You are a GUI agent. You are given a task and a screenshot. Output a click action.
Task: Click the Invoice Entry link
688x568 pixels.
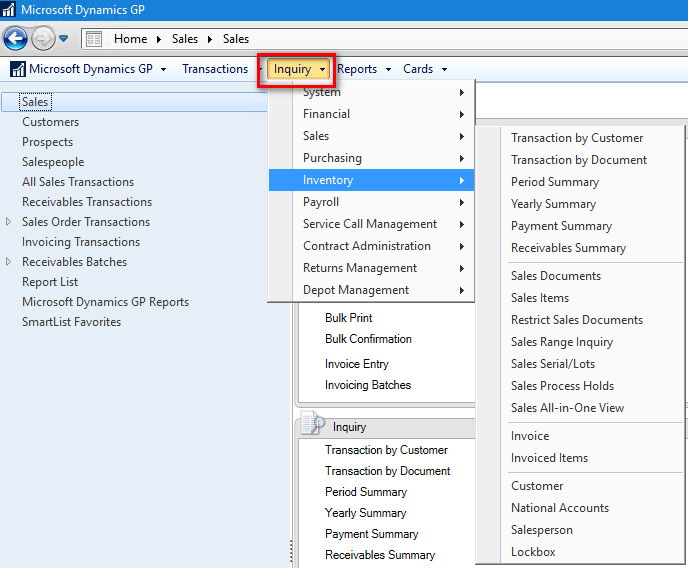click(357, 364)
